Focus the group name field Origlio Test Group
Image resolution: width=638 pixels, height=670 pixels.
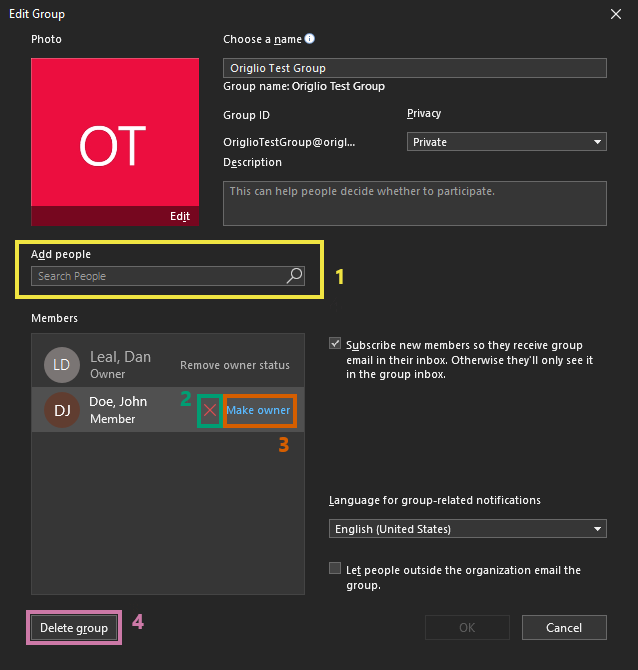coord(415,68)
